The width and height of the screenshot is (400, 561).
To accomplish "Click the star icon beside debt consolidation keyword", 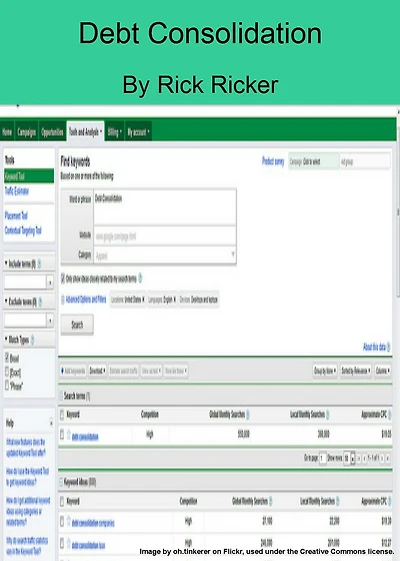I will click(x=69, y=435).
